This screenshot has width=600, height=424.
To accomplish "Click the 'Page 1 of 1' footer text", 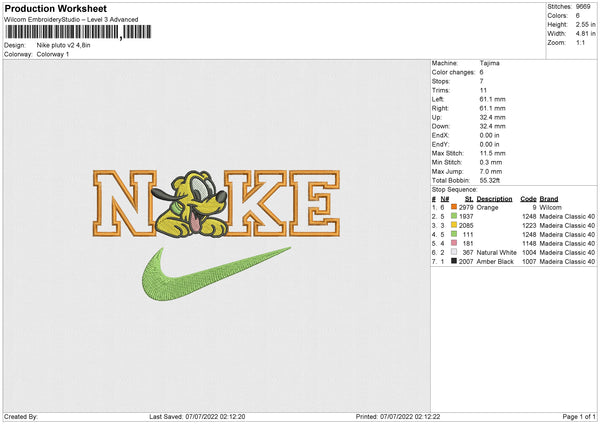I will click(579, 416).
